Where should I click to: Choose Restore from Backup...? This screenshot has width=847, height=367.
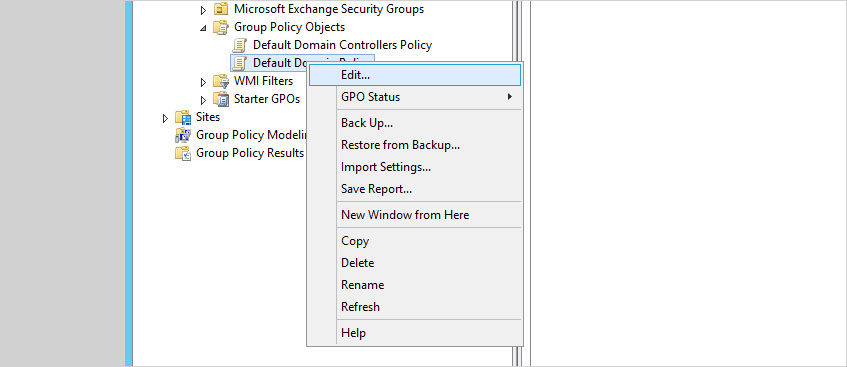(x=414, y=145)
